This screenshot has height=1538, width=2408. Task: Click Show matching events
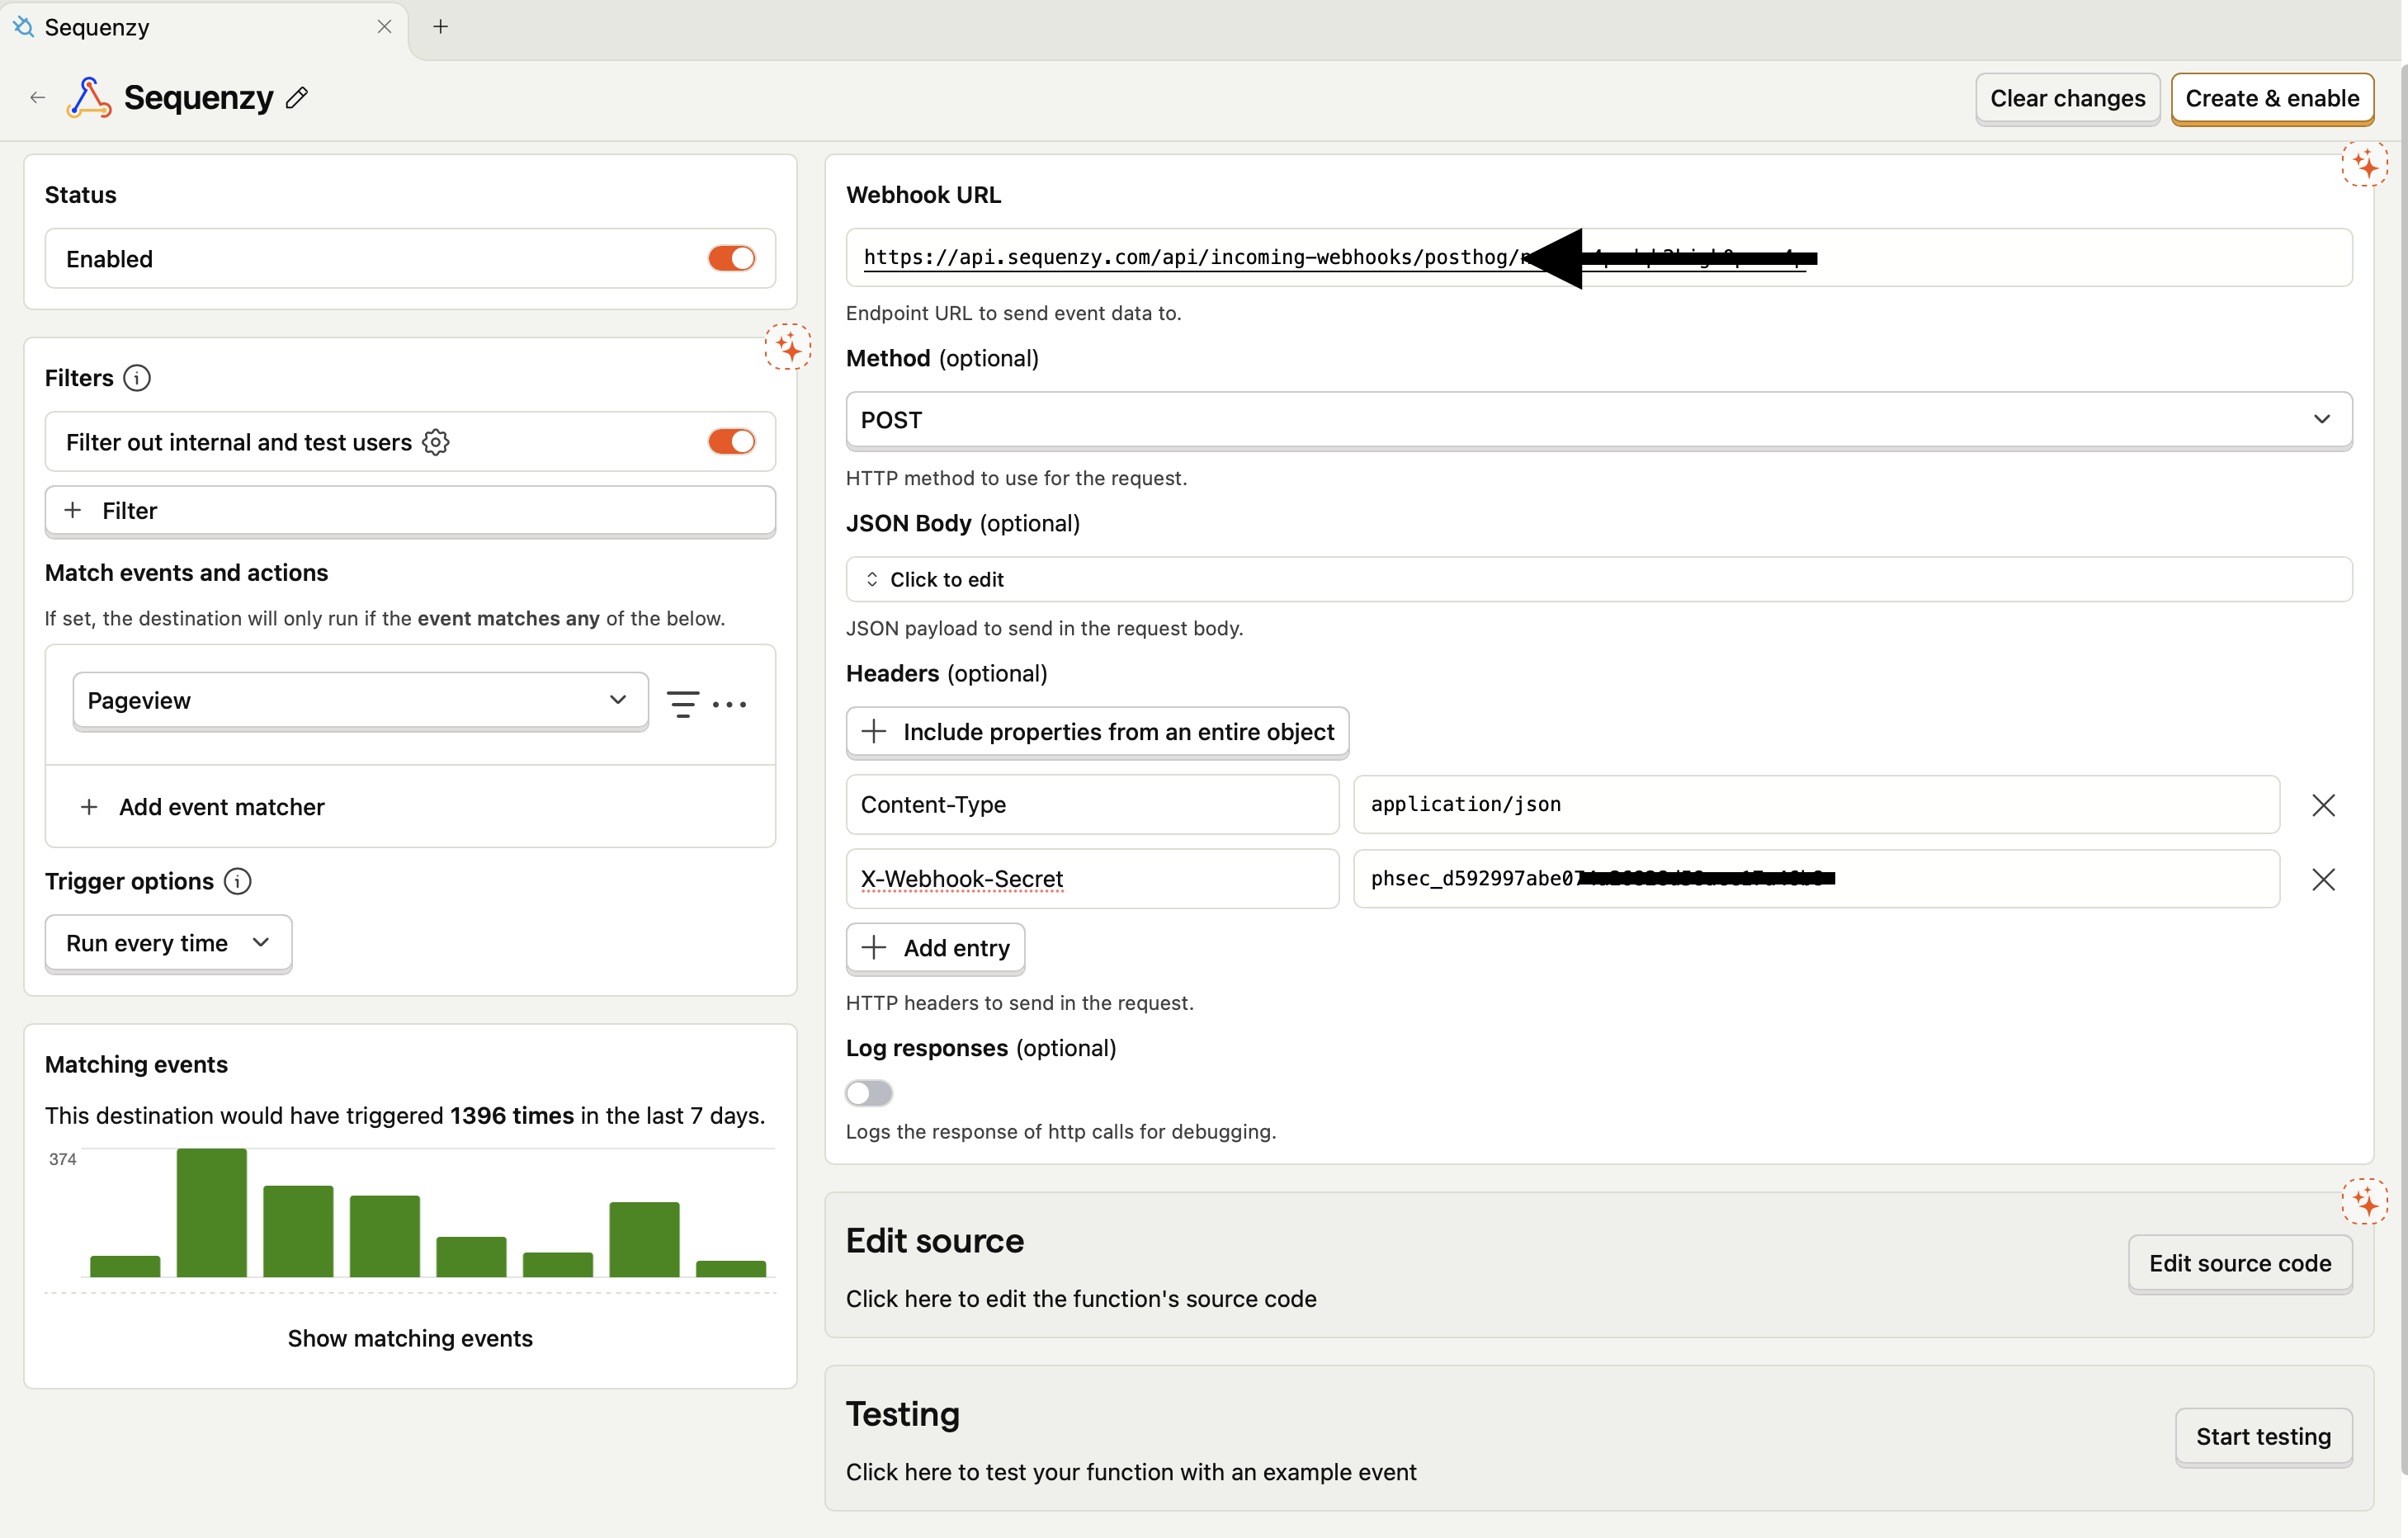pyautogui.click(x=409, y=1338)
